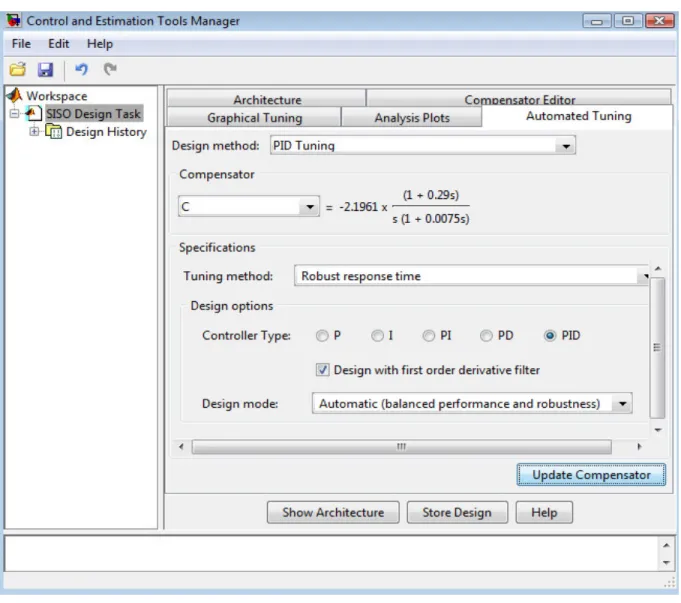Image resolution: width=681 pixels, height=603 pixels.
Task: Click the Workspace MATLAB icon in tree
Action: (x=15, y=95)
